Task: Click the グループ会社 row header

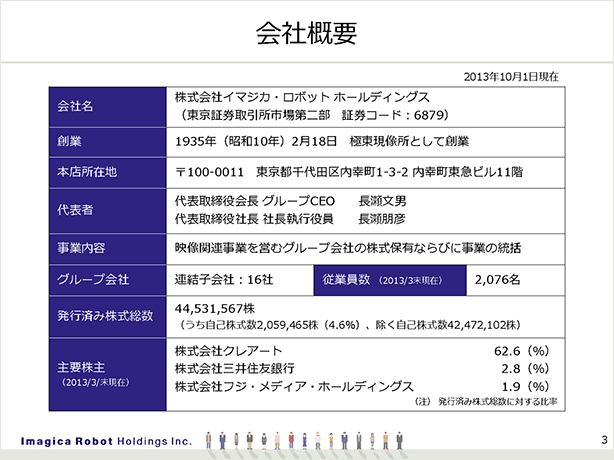Action: click(108, 280)
